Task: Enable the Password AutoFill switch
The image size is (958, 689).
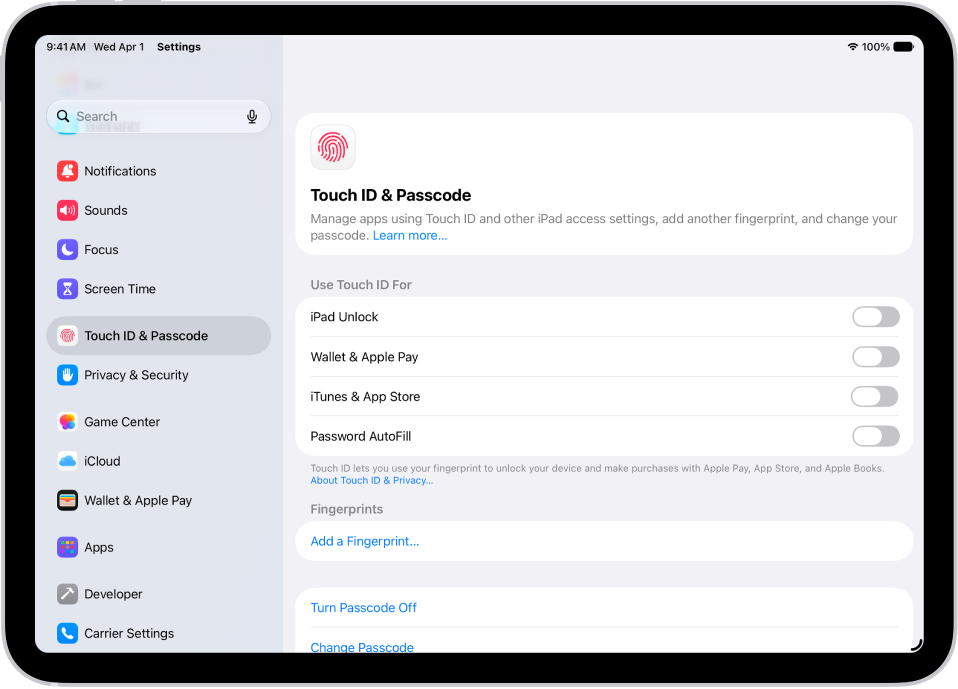Action: tap(876, 436)
